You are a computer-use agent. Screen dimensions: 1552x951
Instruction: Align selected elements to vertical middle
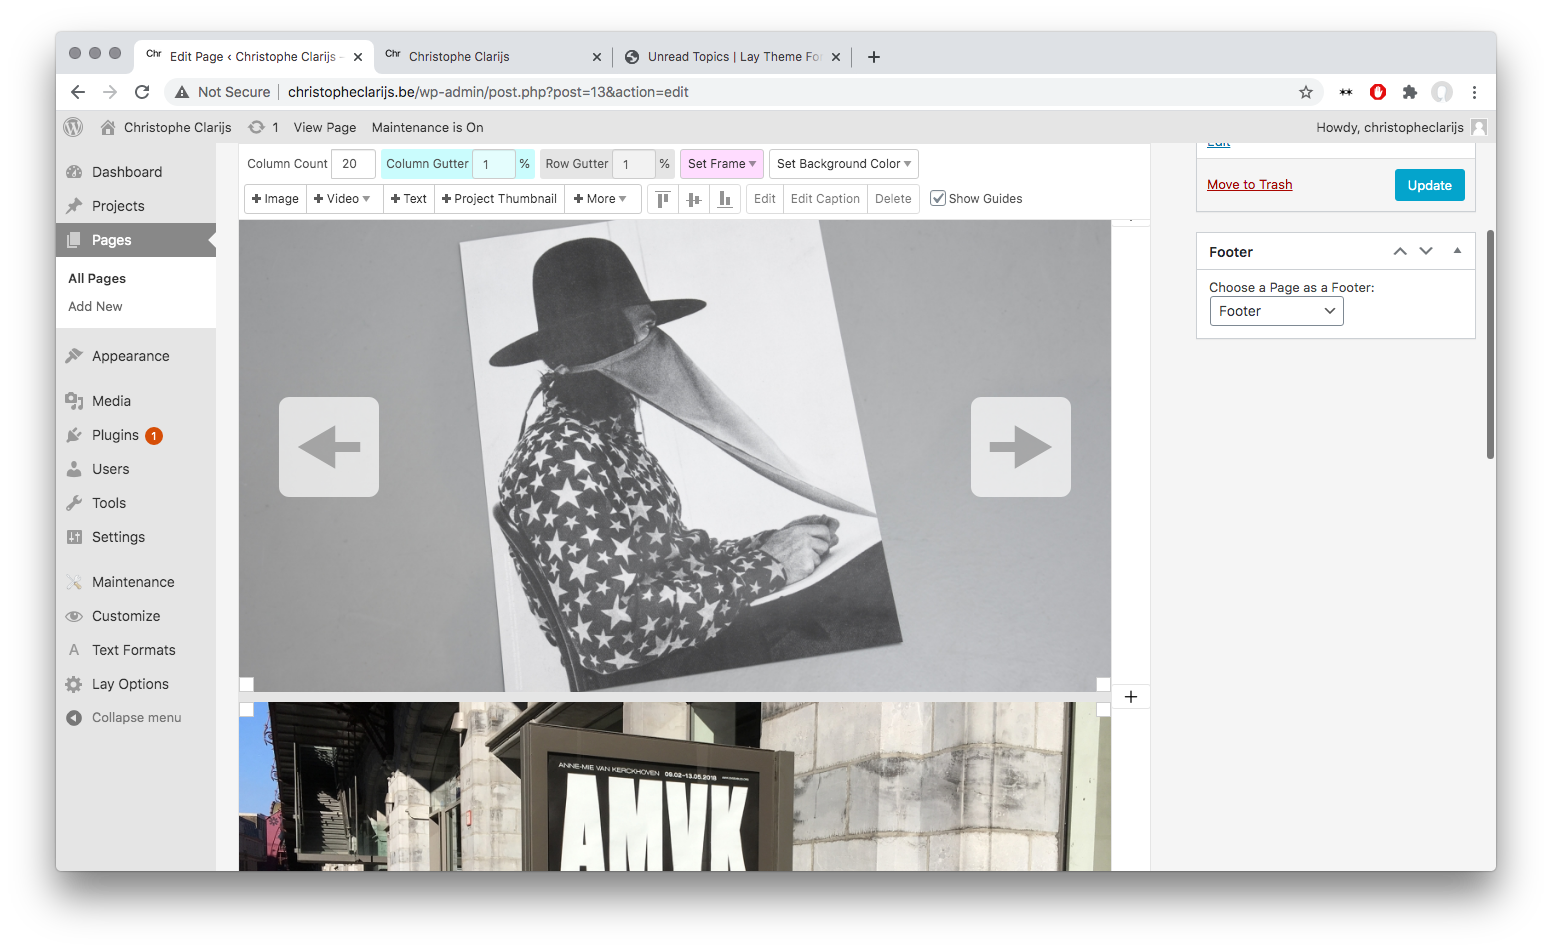693,199
